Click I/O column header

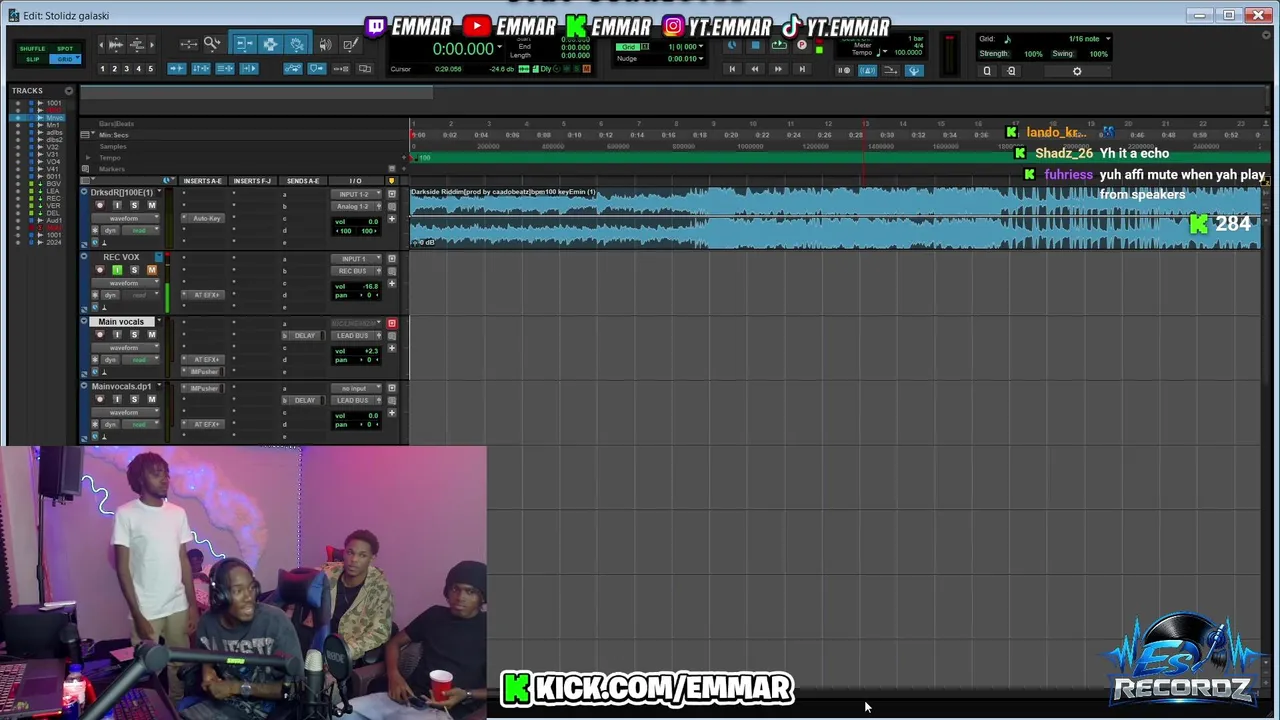pos(356,181)
